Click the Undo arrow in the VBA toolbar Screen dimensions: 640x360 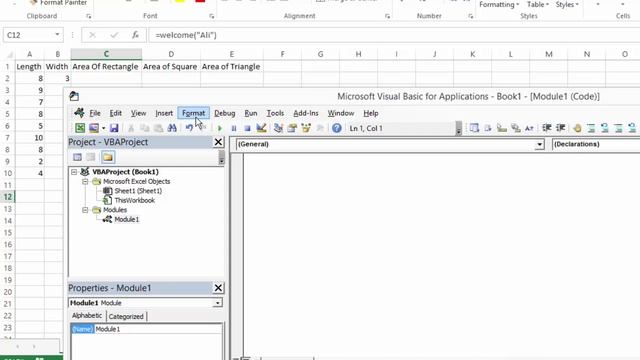coord(189,128)
